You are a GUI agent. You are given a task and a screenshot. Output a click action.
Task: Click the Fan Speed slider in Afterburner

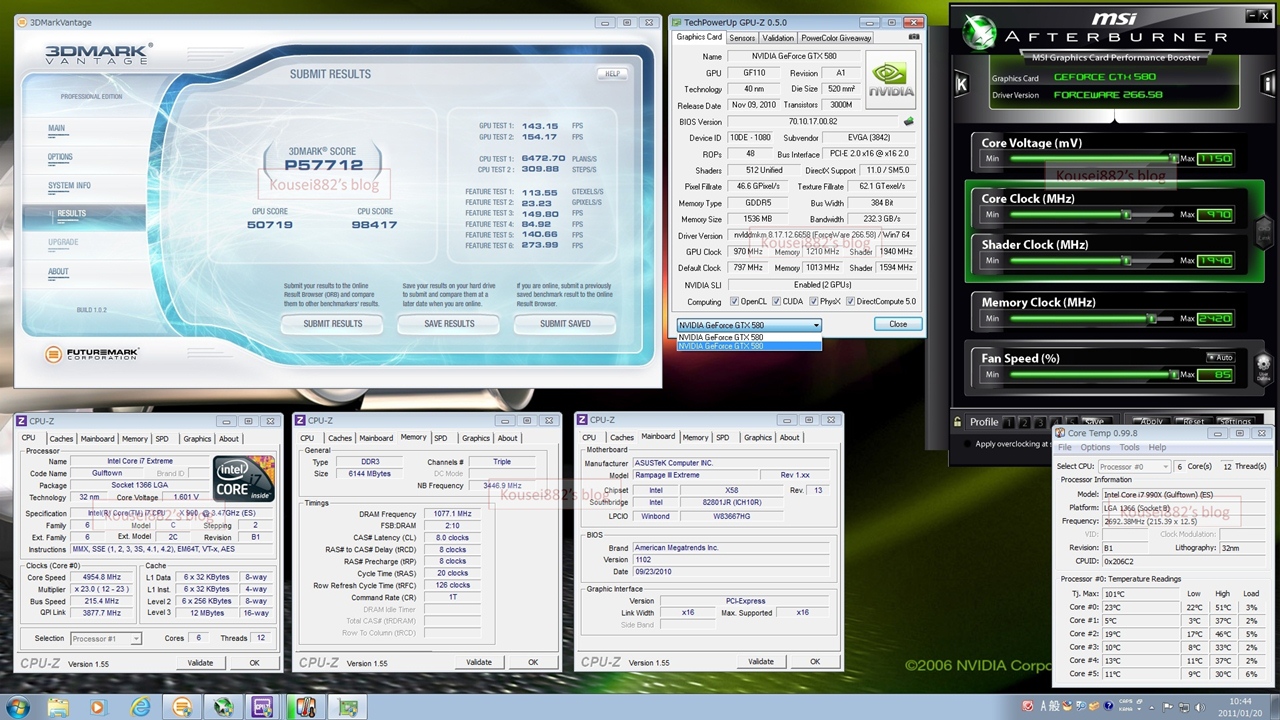(x=1093, y=374)
